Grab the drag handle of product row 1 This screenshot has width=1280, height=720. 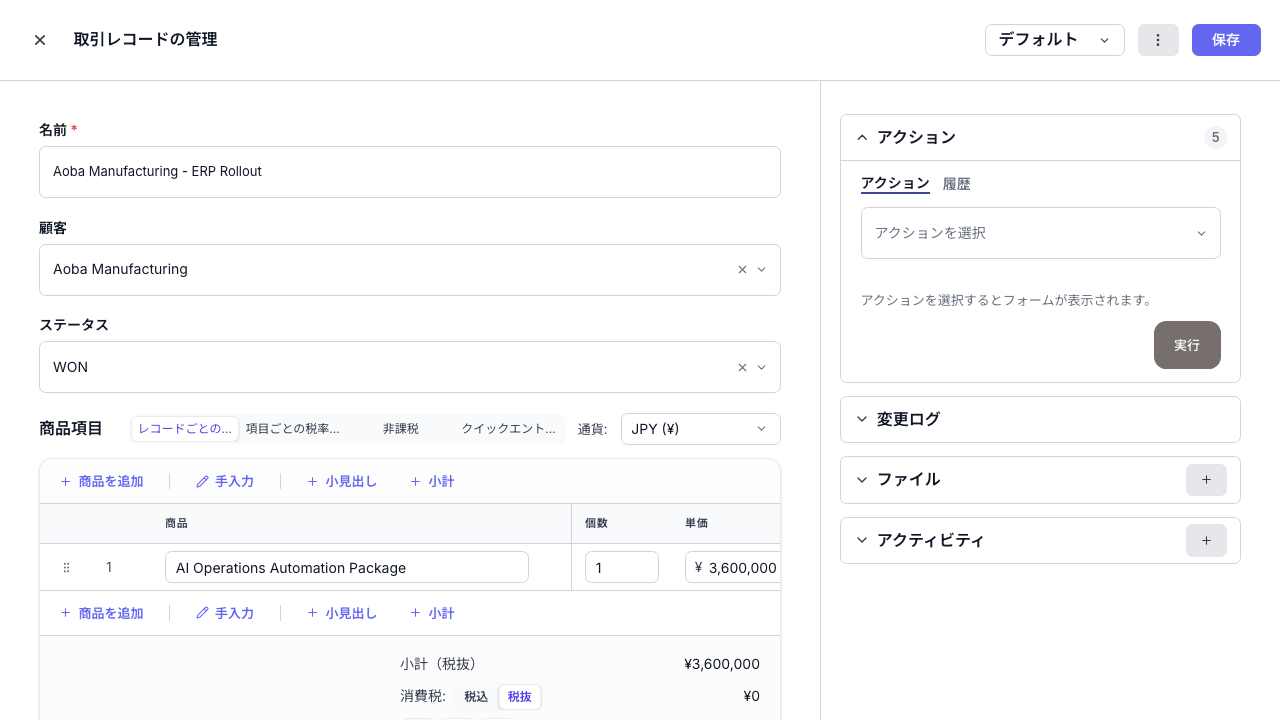[x=66, y=567]
